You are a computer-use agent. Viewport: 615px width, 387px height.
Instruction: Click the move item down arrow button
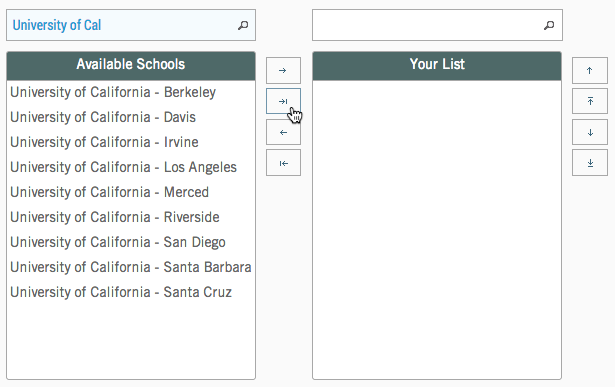590,133
